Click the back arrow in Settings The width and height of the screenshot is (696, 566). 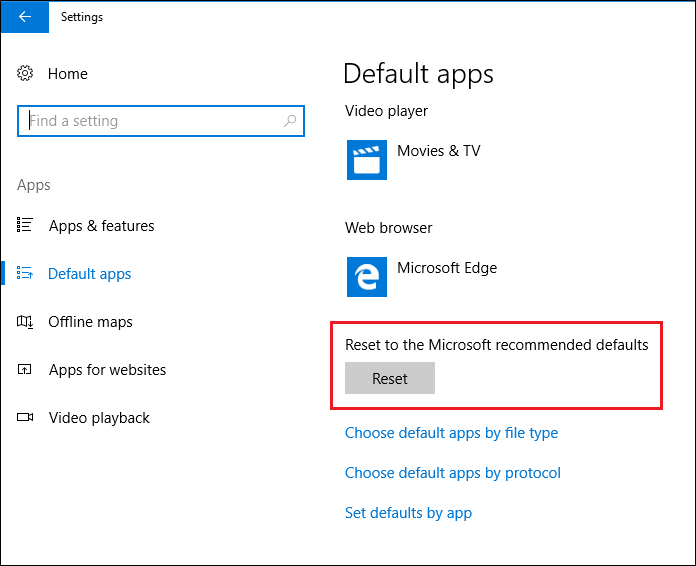coord(25,17)
